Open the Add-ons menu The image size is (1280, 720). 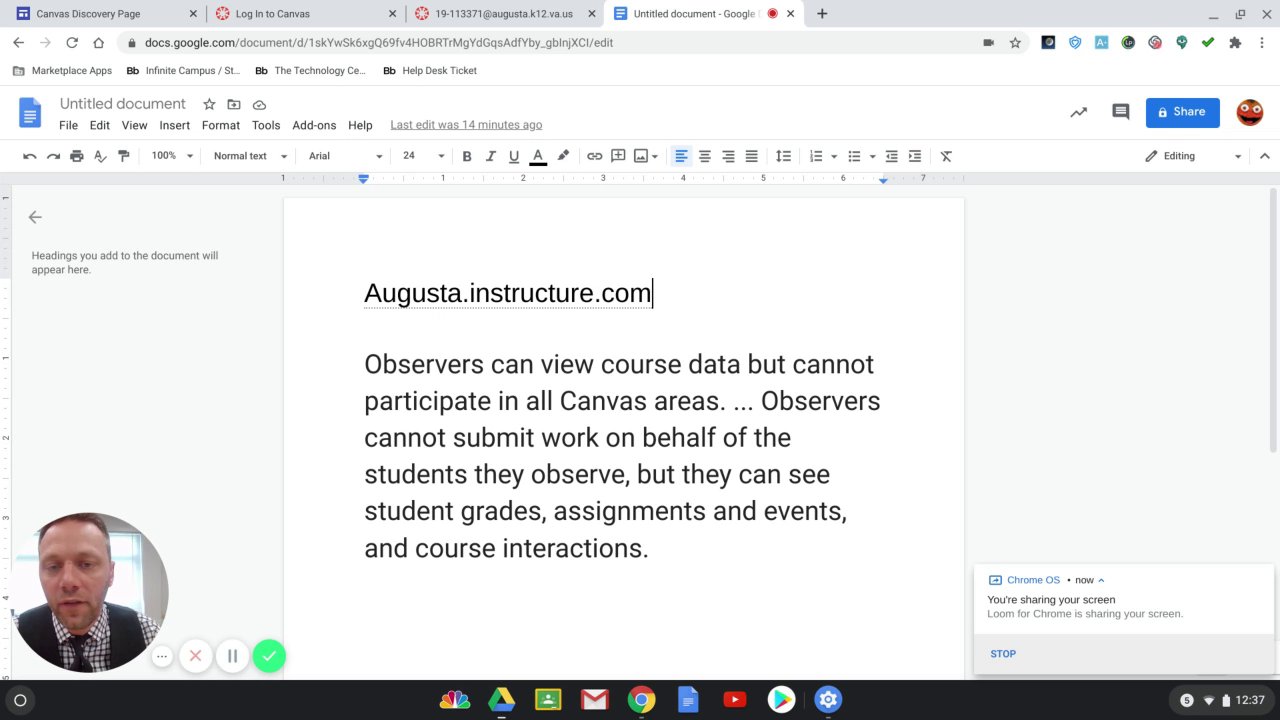pos(314,125)
